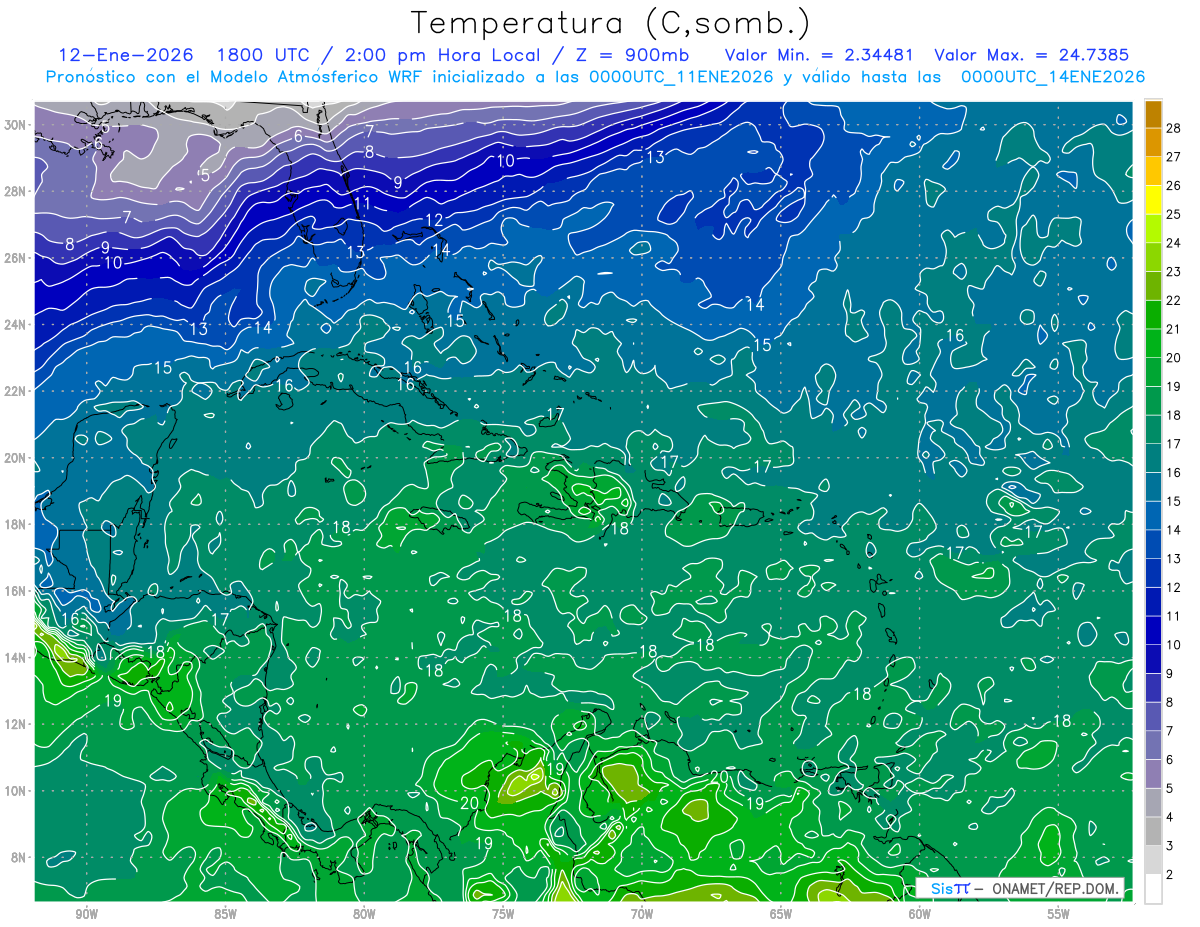Click the '25' value on the colorbar
Viewport: 1200px width, 927px height.
1175,214
